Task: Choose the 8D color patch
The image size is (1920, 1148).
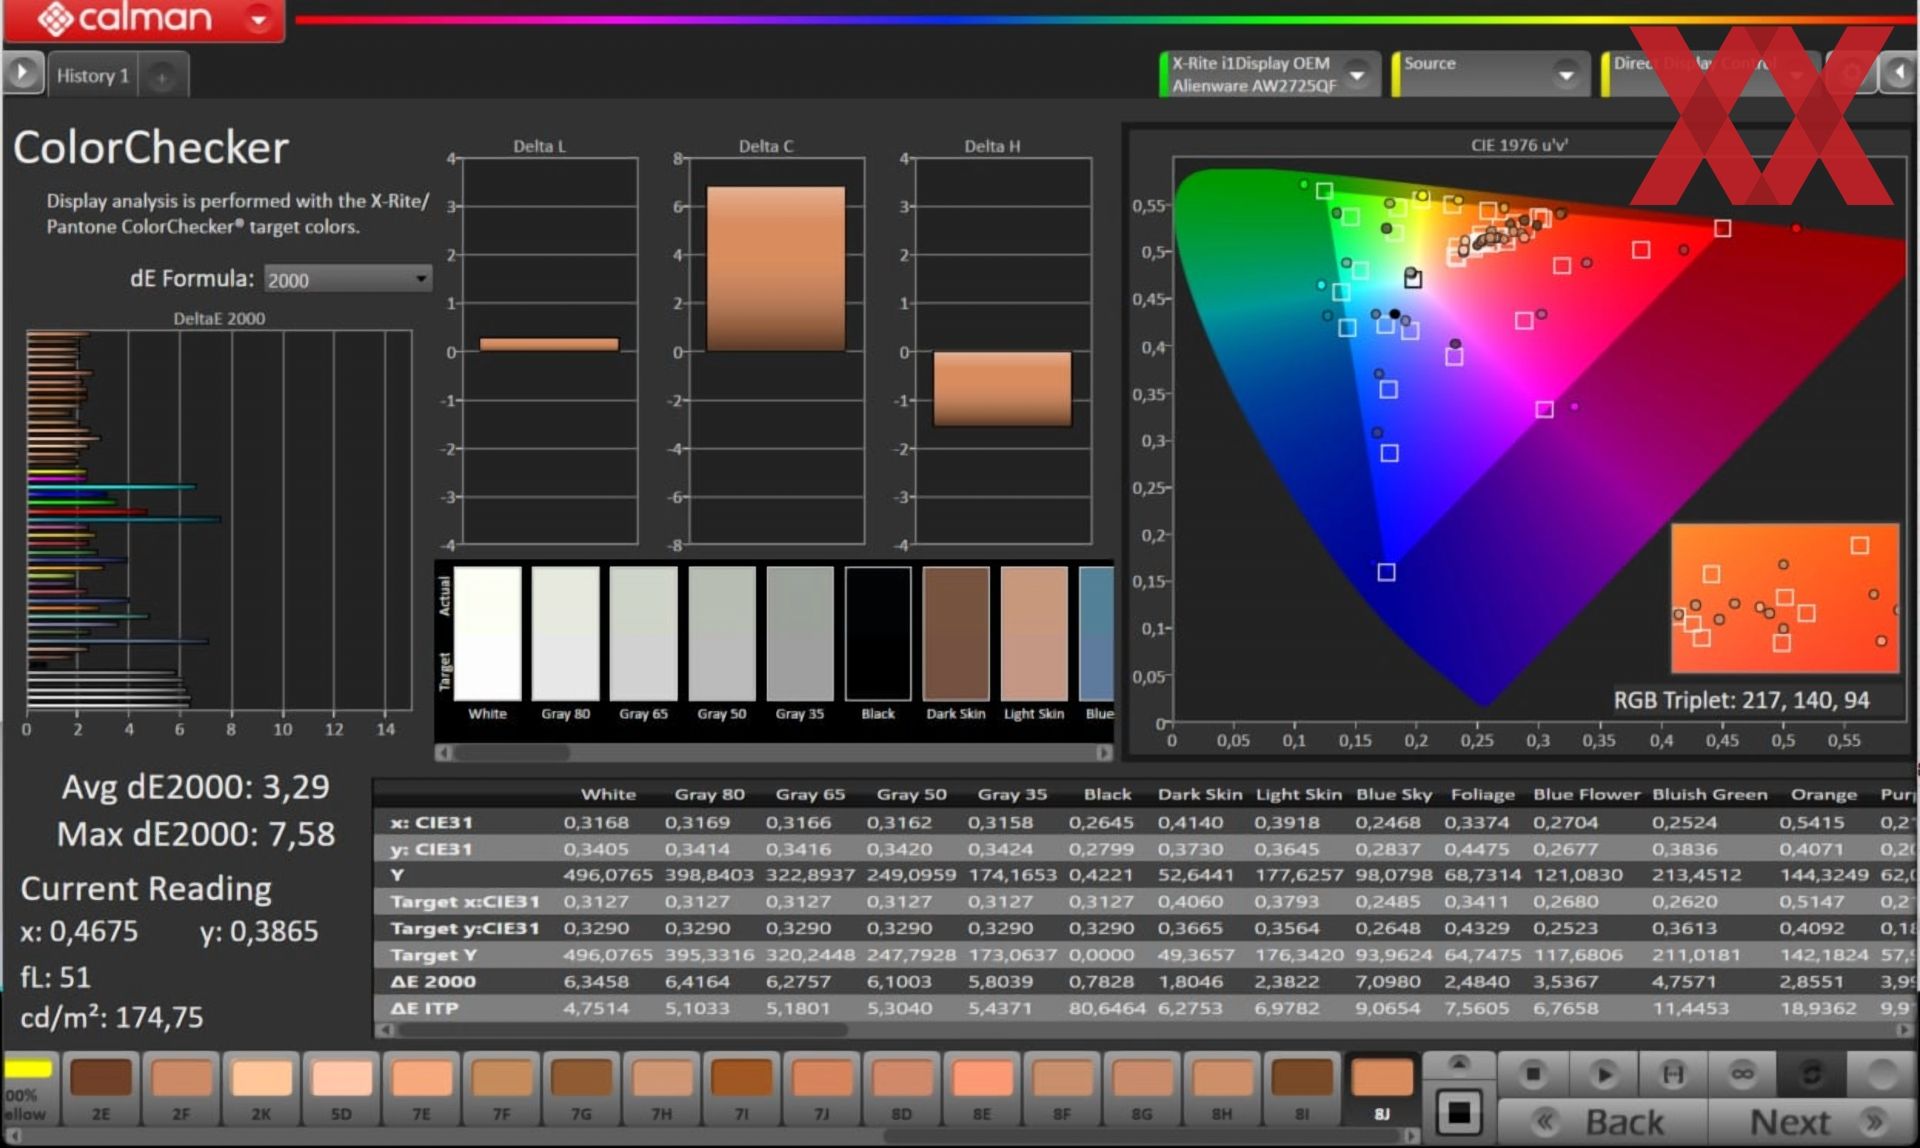Action: pos(901,1089)
